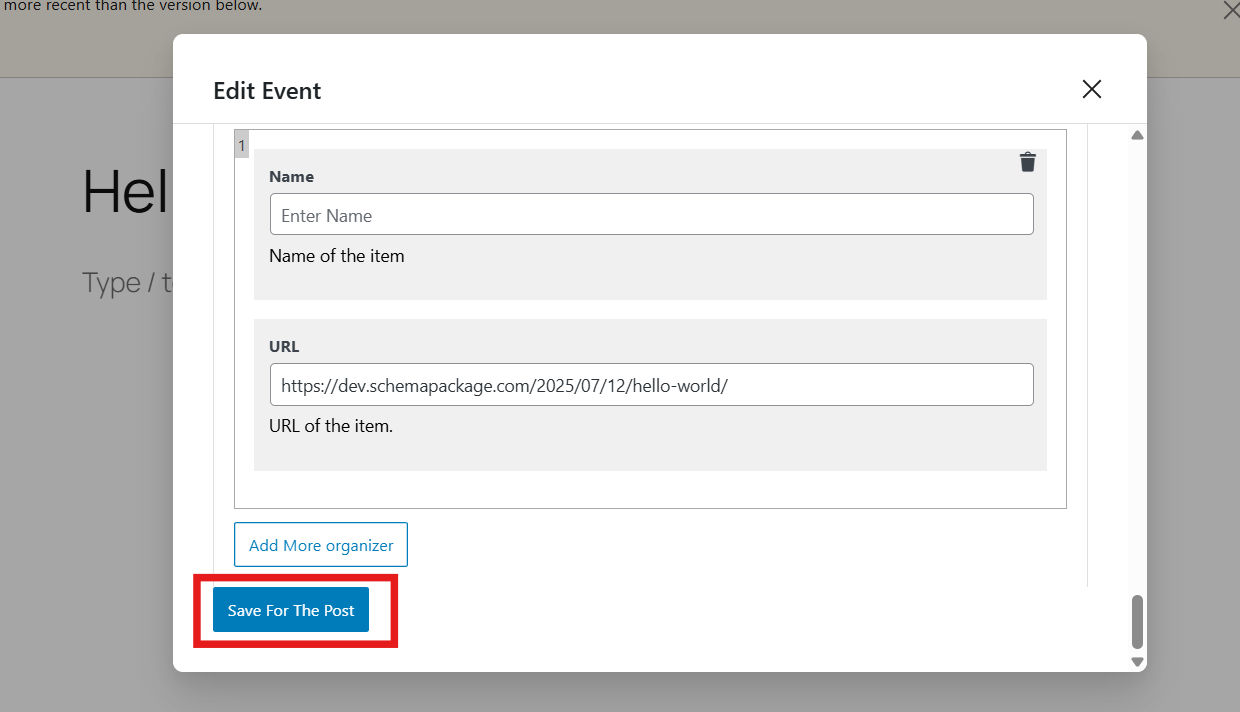Close the Edit Event dialog
Viewport: 1240px width, 712px height.
(x=1092, y=89)
